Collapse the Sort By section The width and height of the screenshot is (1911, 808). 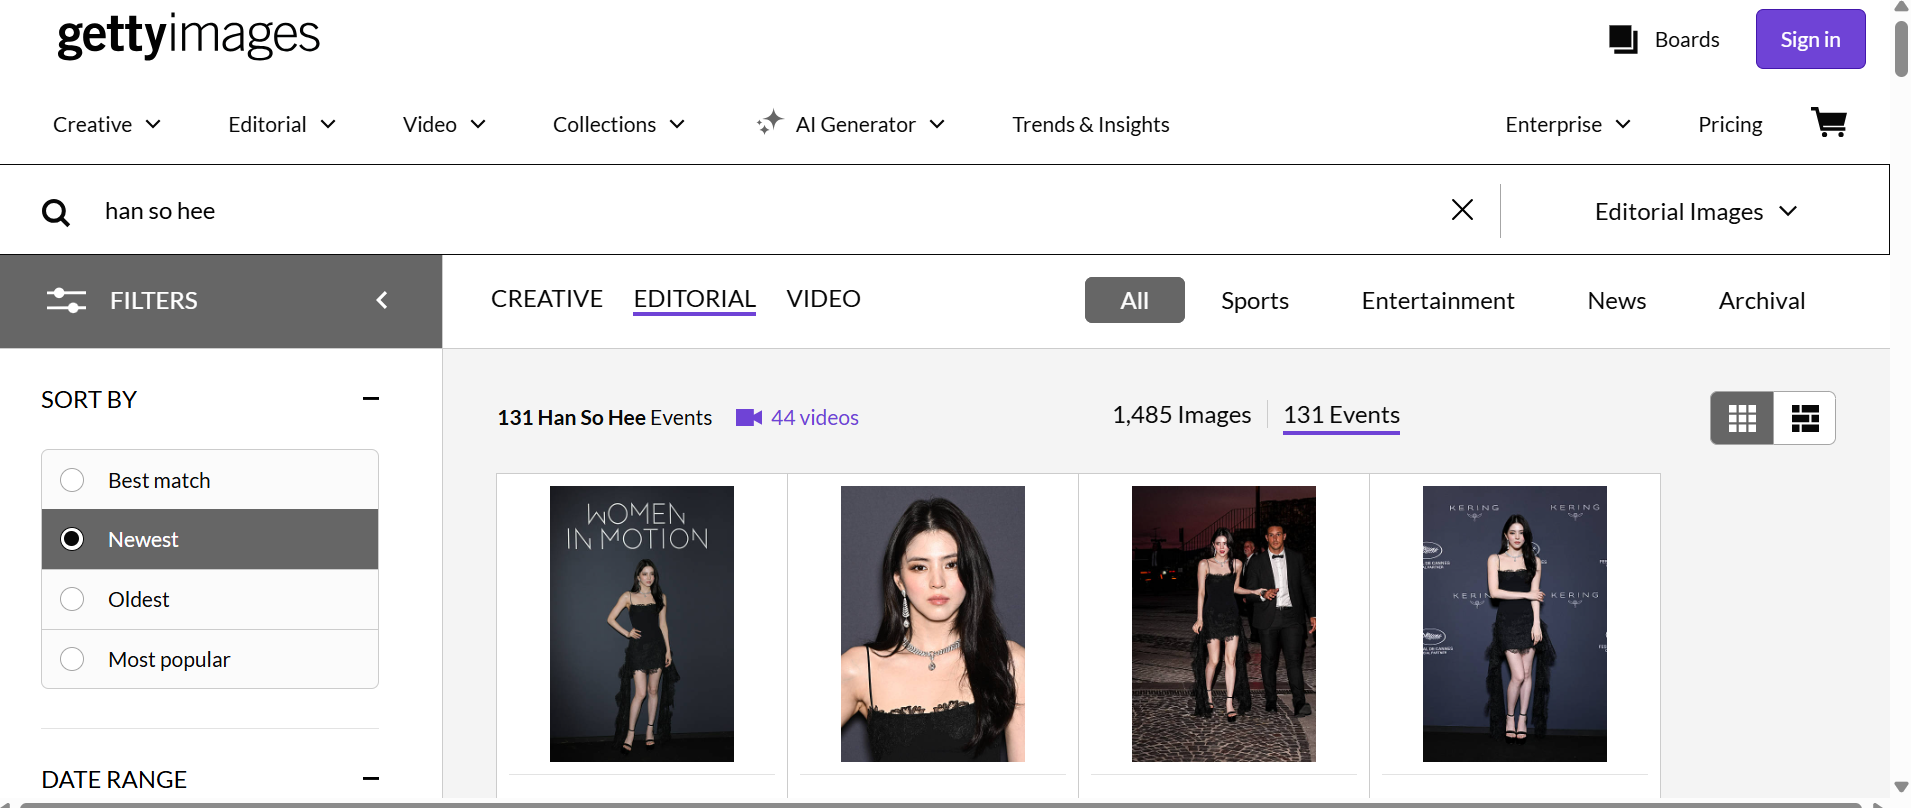point(370,399)
